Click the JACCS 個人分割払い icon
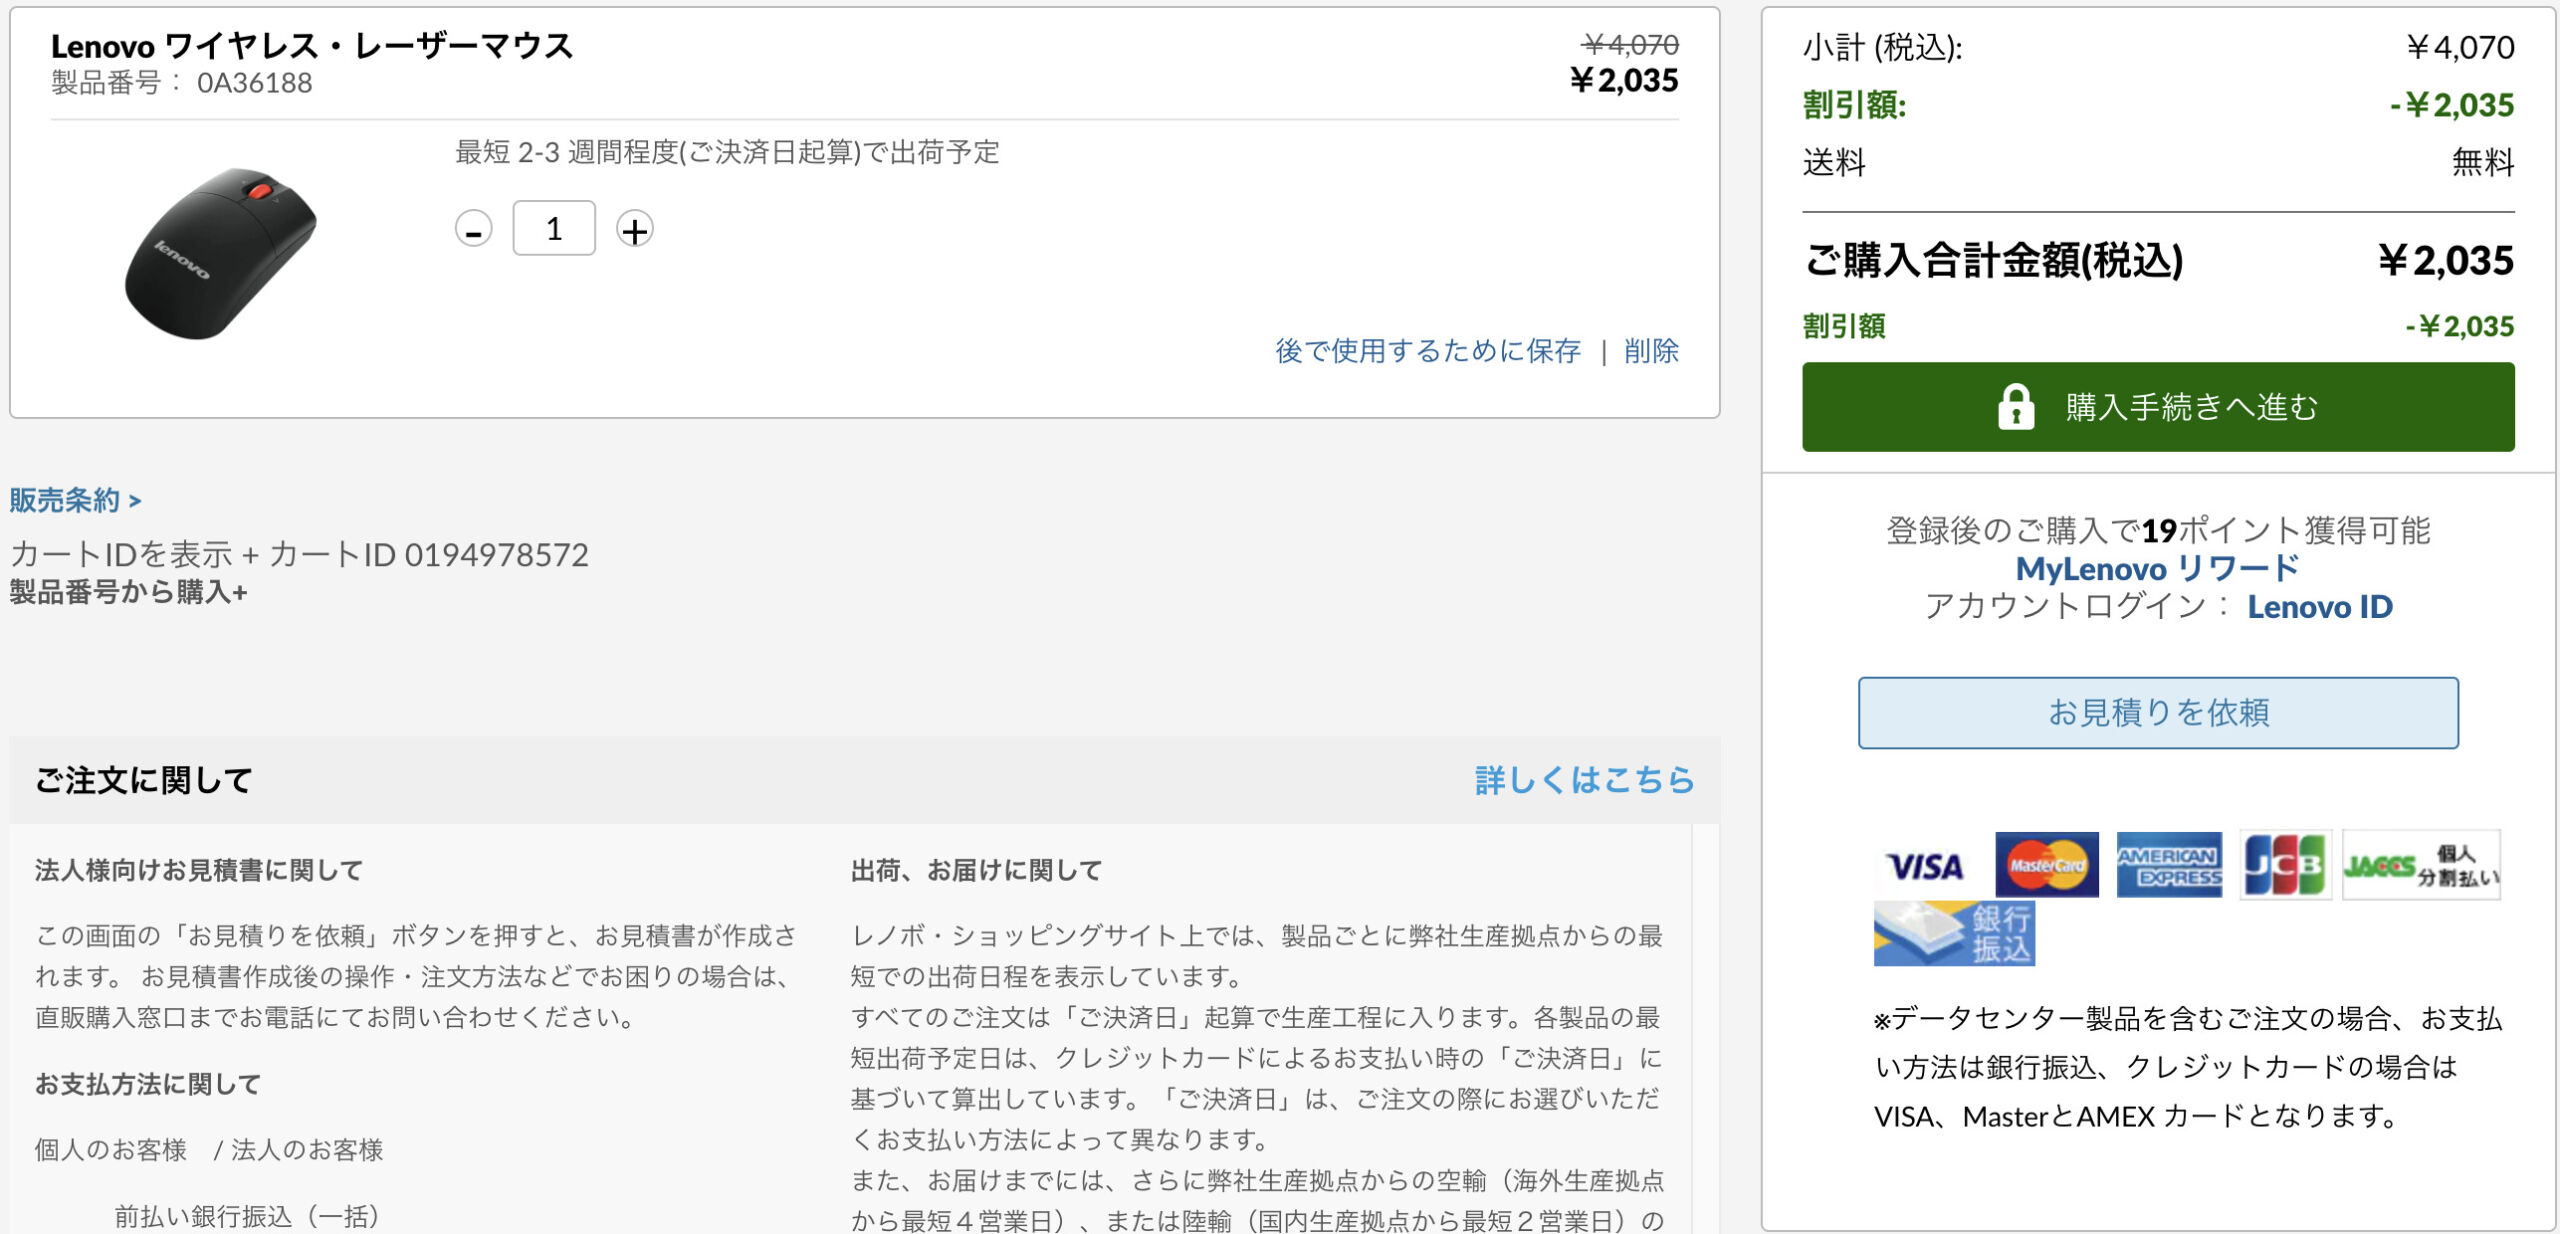This screenshot has width=2560, height=1234. (2421, 865)
